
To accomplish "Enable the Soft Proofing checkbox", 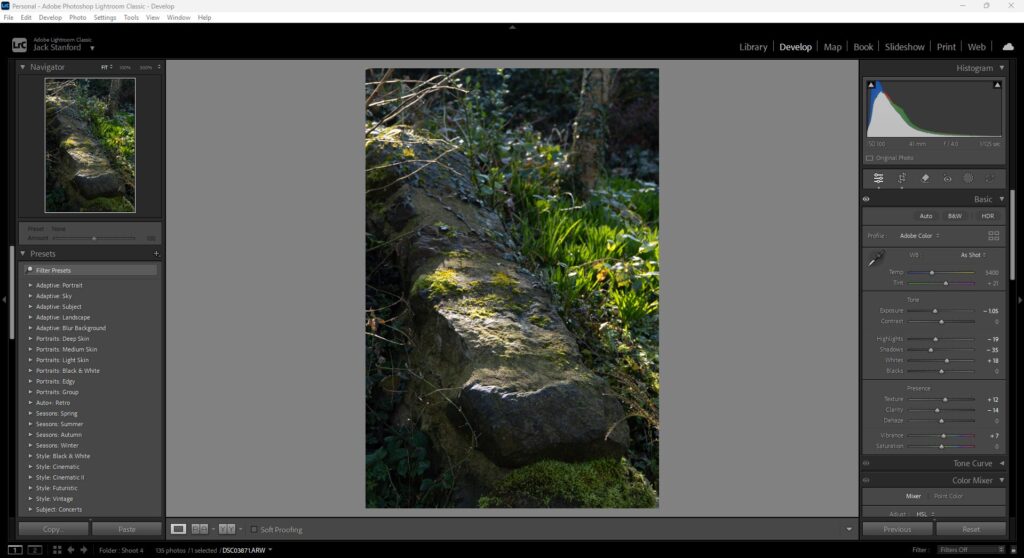I will (254, 529).
